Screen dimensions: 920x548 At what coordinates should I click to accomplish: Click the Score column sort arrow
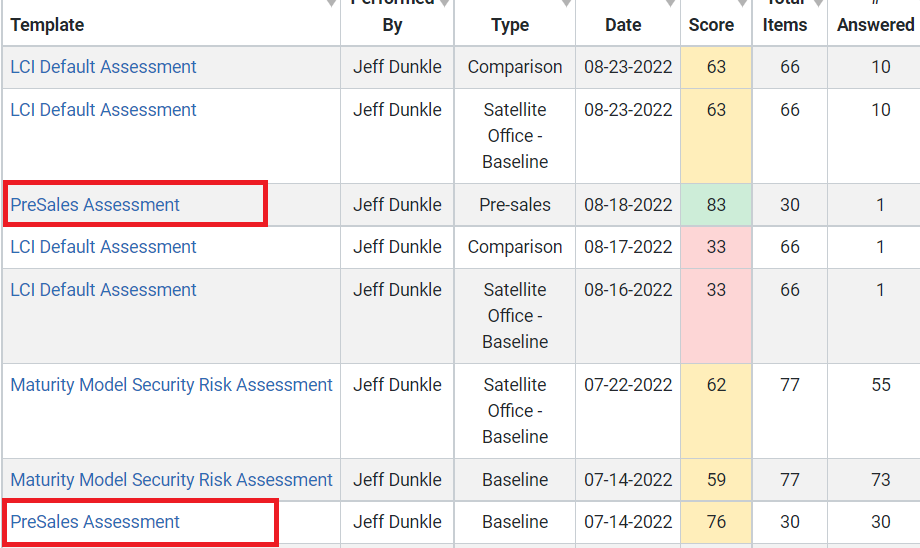pyautogui.click(x=743, y=4)
